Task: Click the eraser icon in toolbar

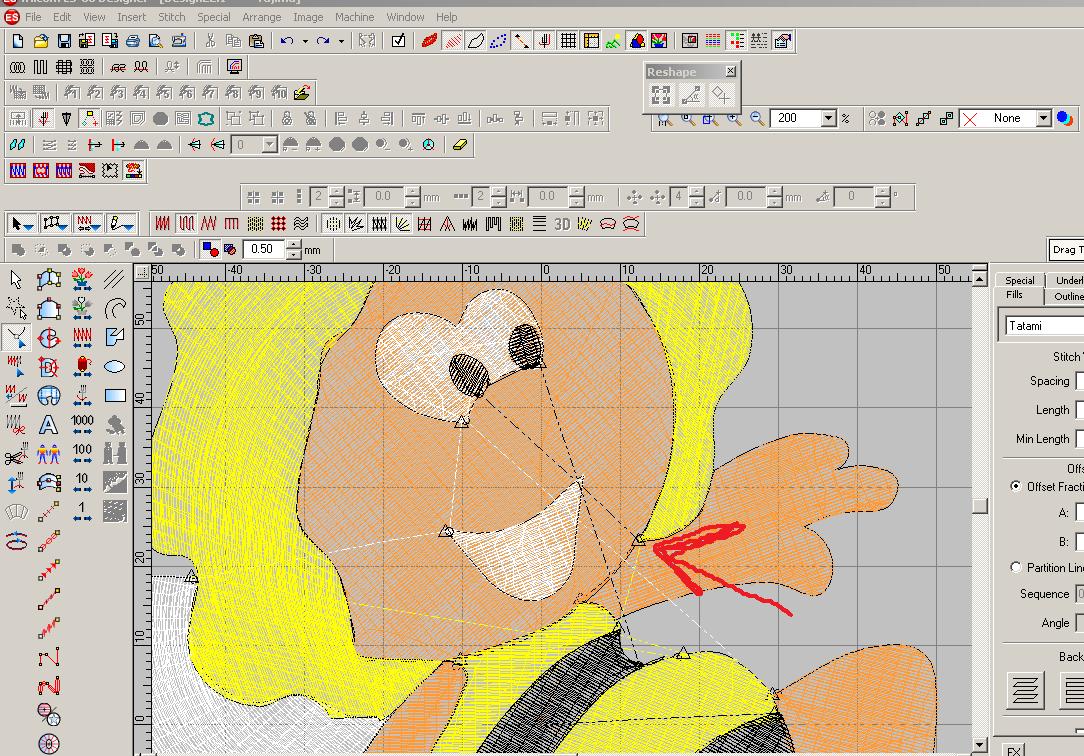Action: [460, 145]
